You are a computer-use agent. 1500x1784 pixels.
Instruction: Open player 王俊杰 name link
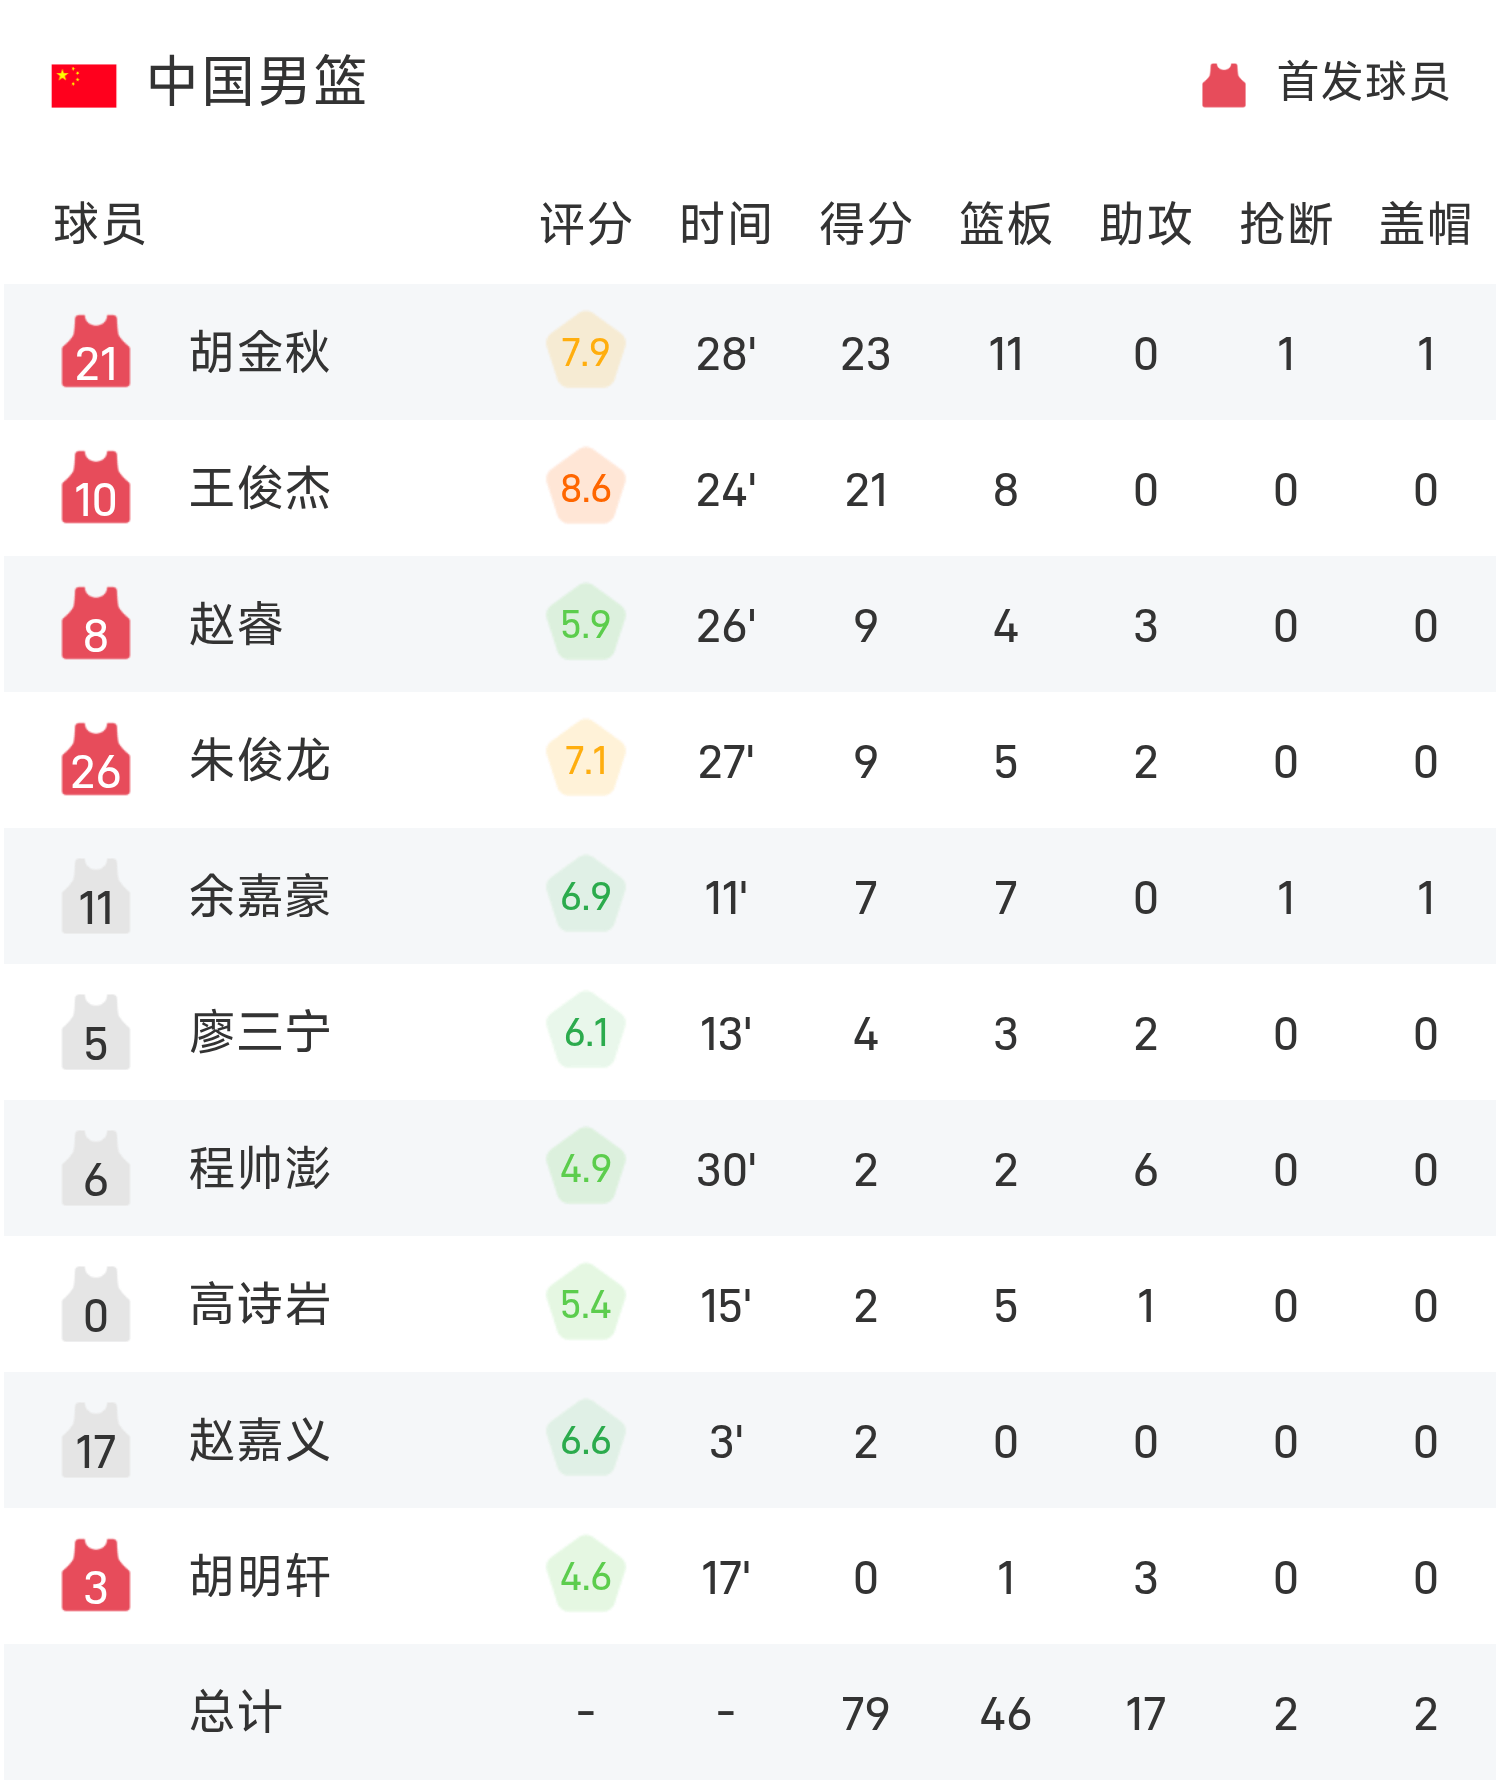pyautogui.click(x=260, y=488)
